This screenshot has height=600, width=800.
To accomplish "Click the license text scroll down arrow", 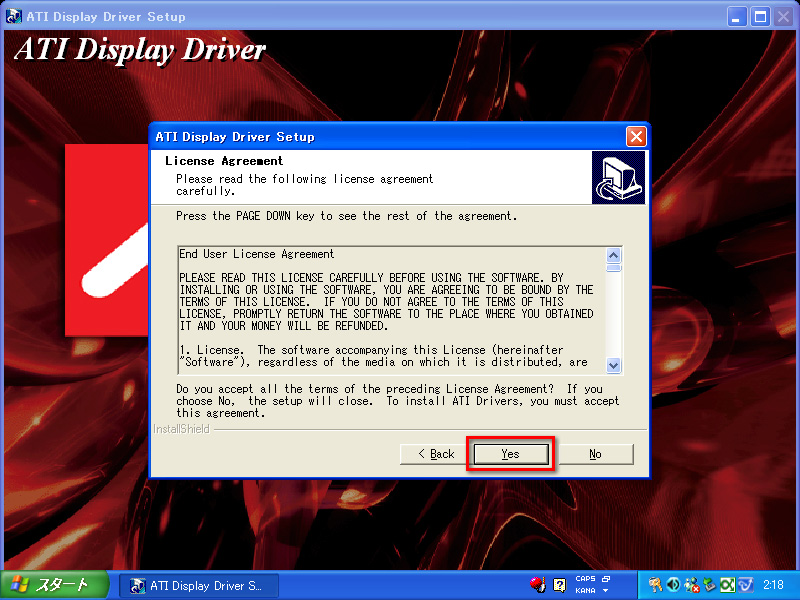I will (x=613, y=365).
